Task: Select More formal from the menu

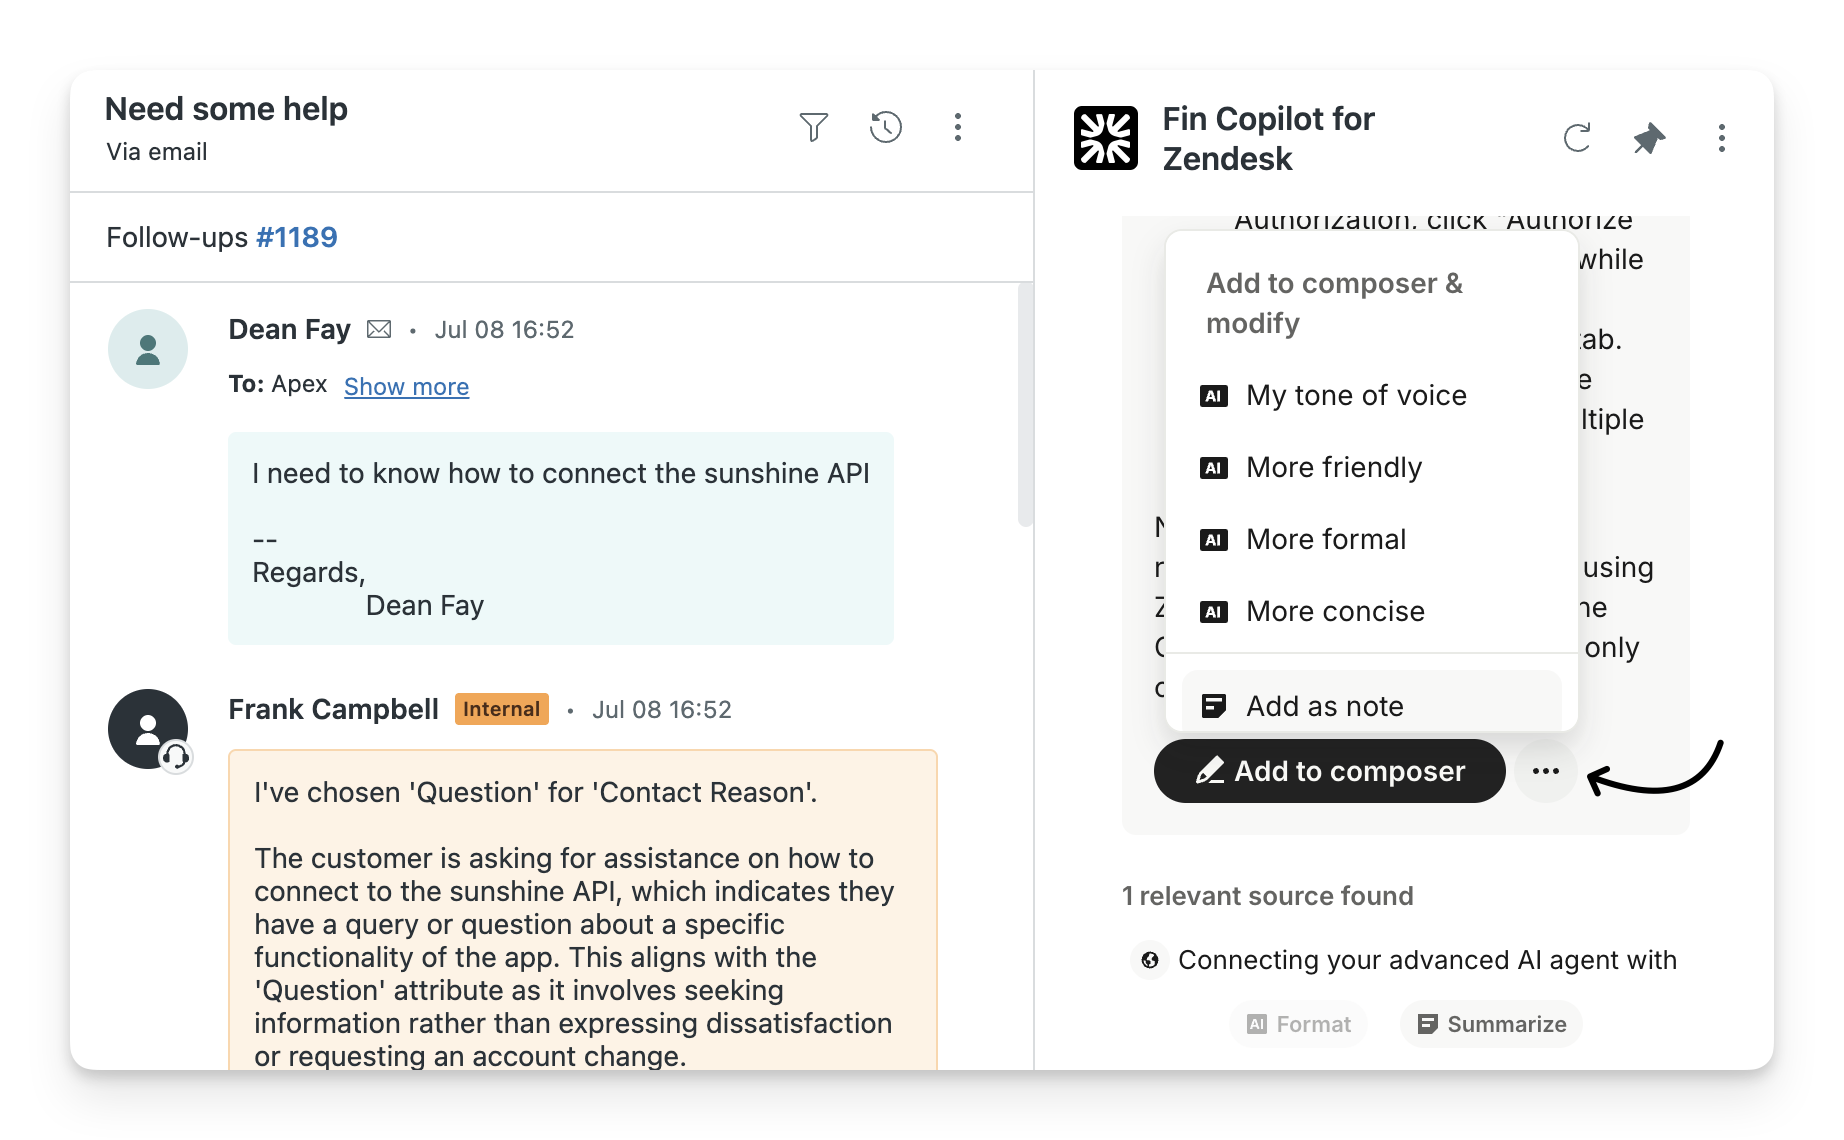Action: point(1325,540)
